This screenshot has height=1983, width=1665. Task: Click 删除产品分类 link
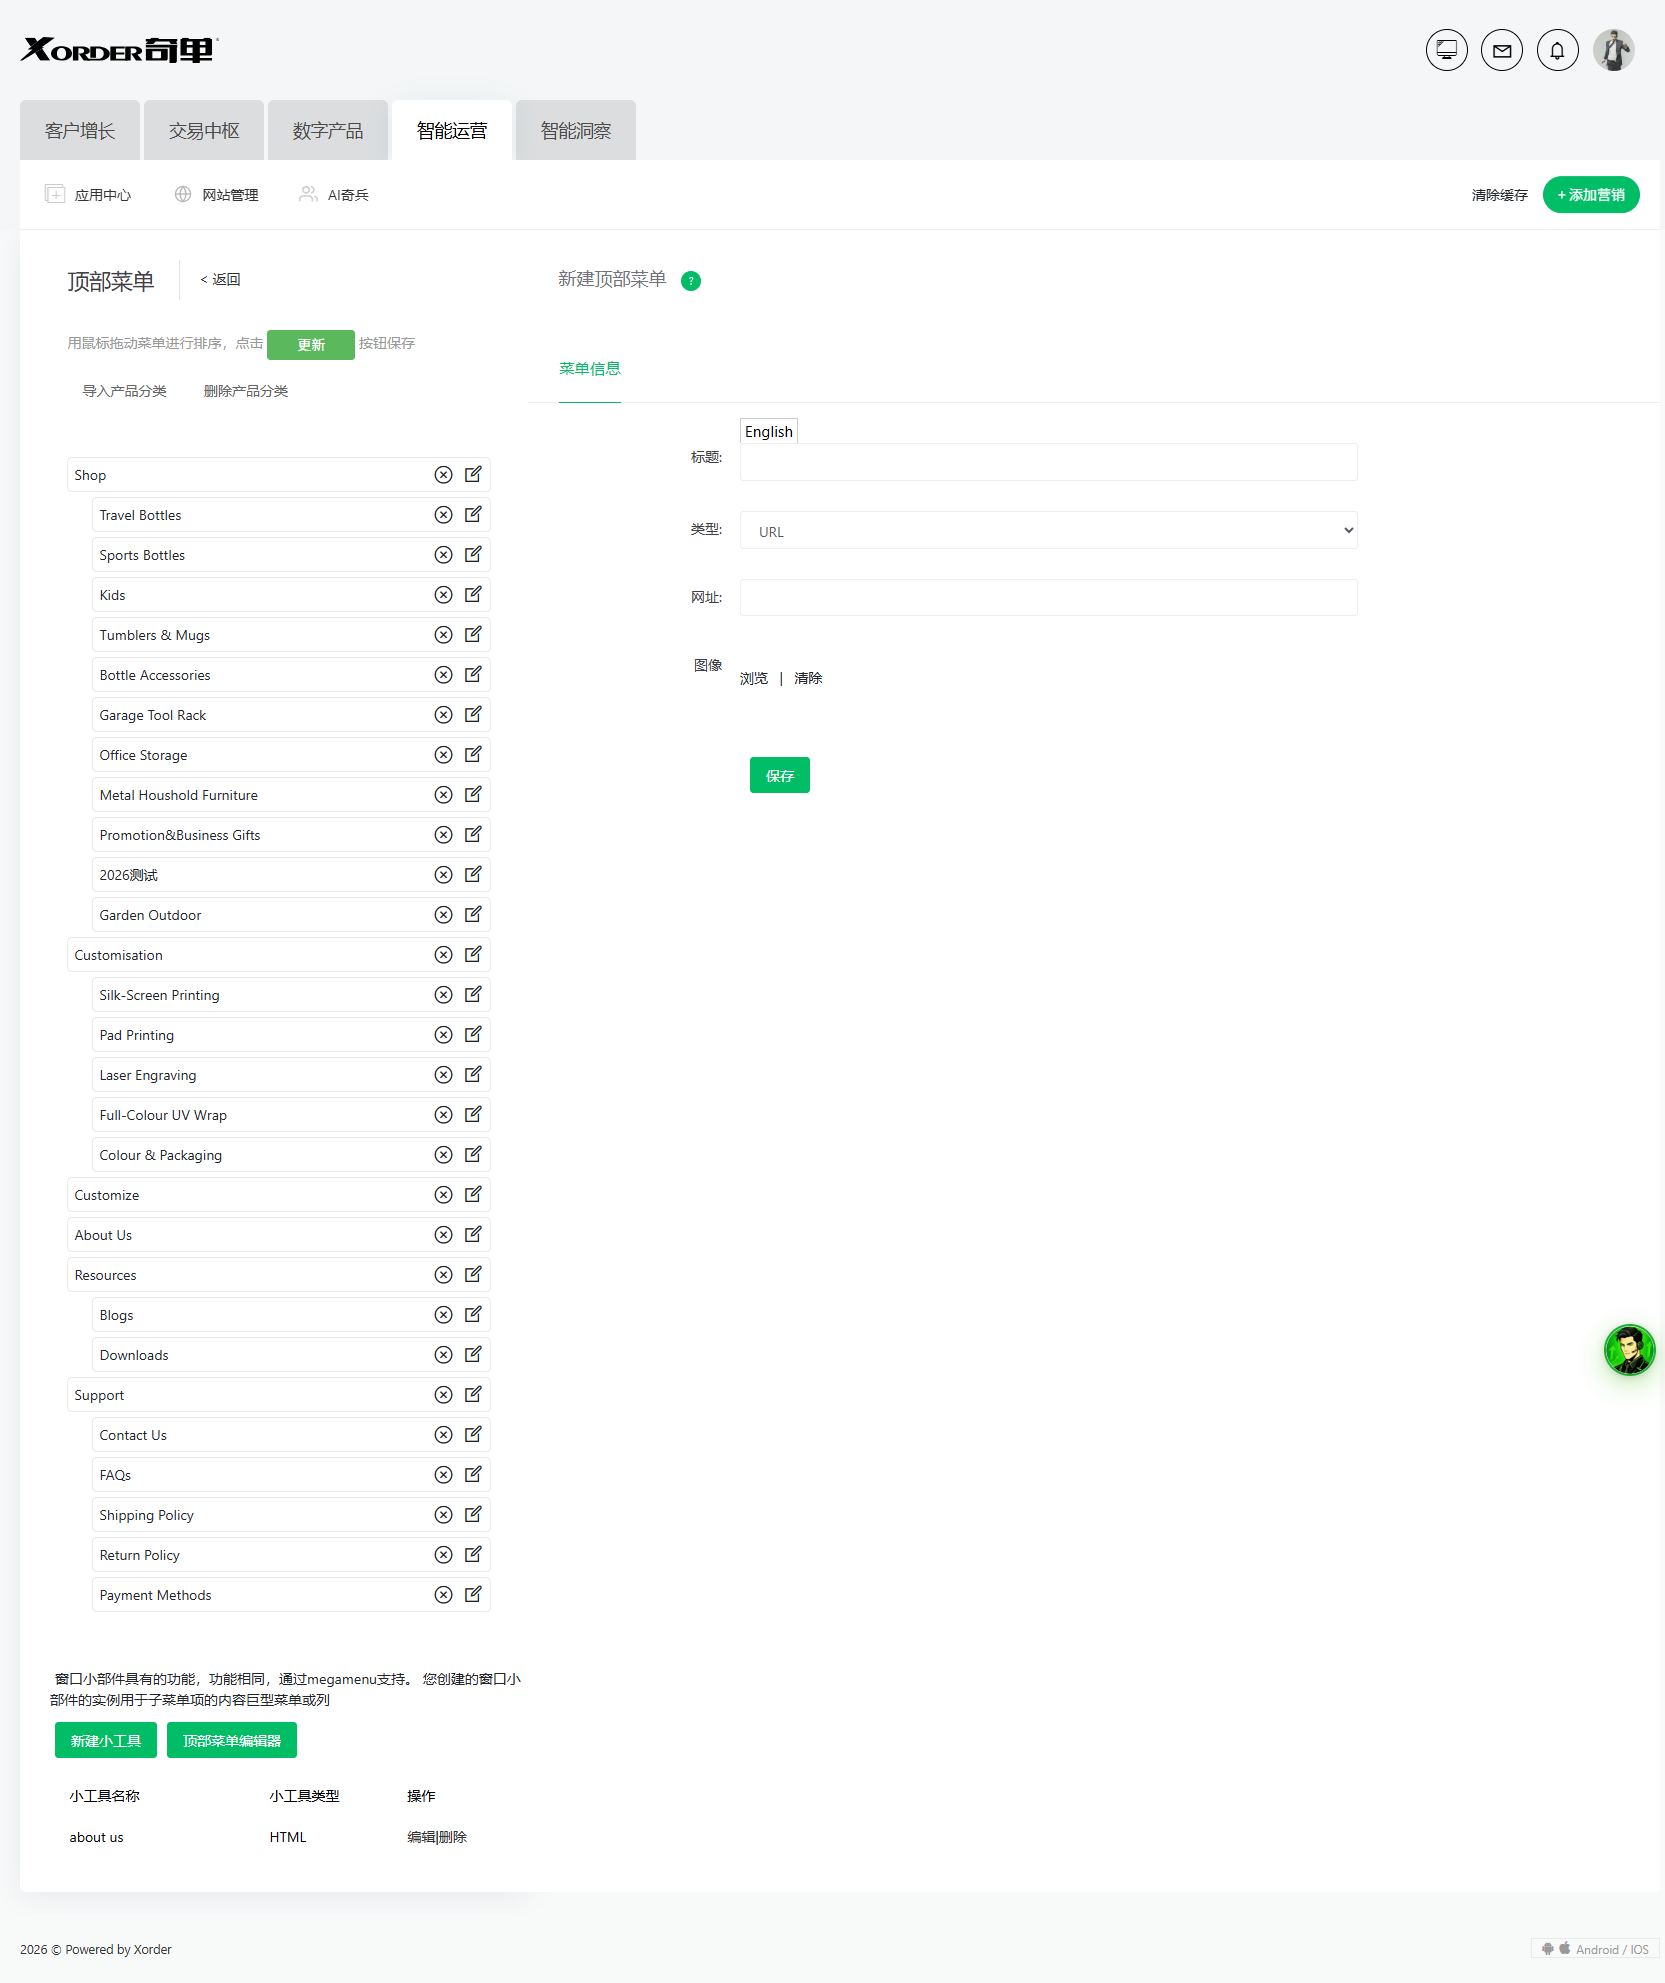coord(246,391)
